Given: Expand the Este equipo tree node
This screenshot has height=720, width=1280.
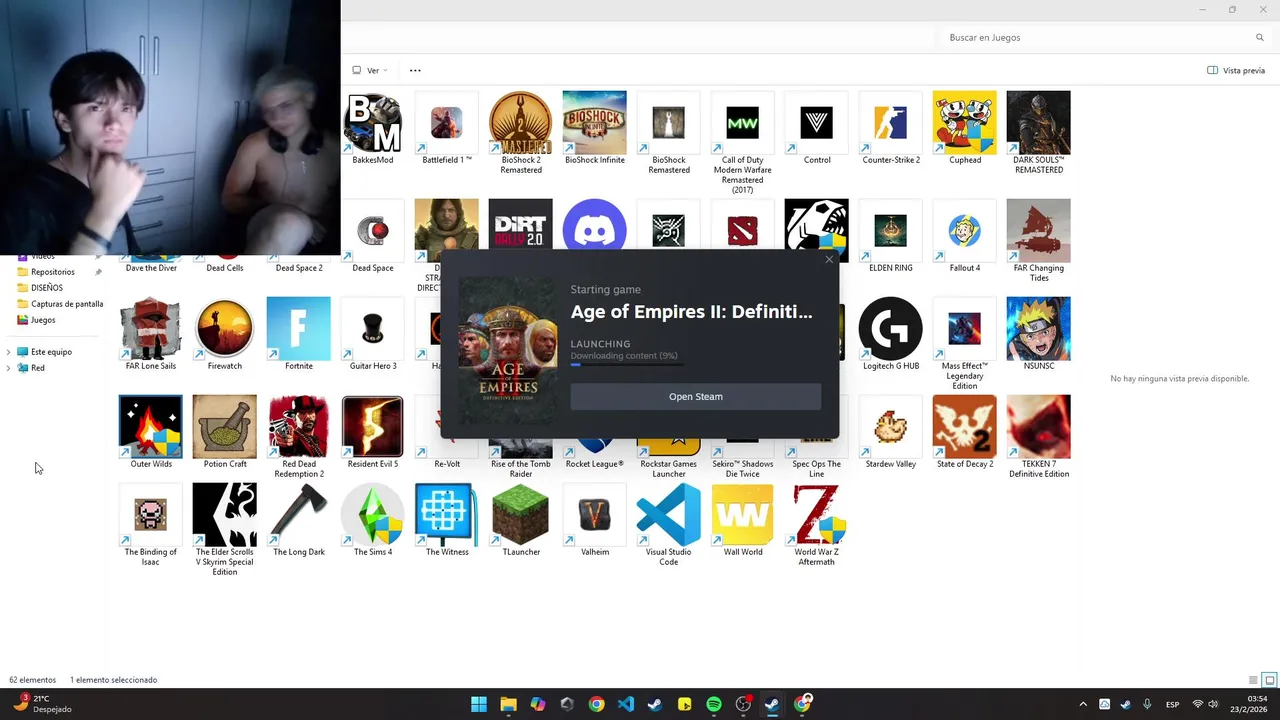Looking at the screenshot, I should tap(9, 352).
